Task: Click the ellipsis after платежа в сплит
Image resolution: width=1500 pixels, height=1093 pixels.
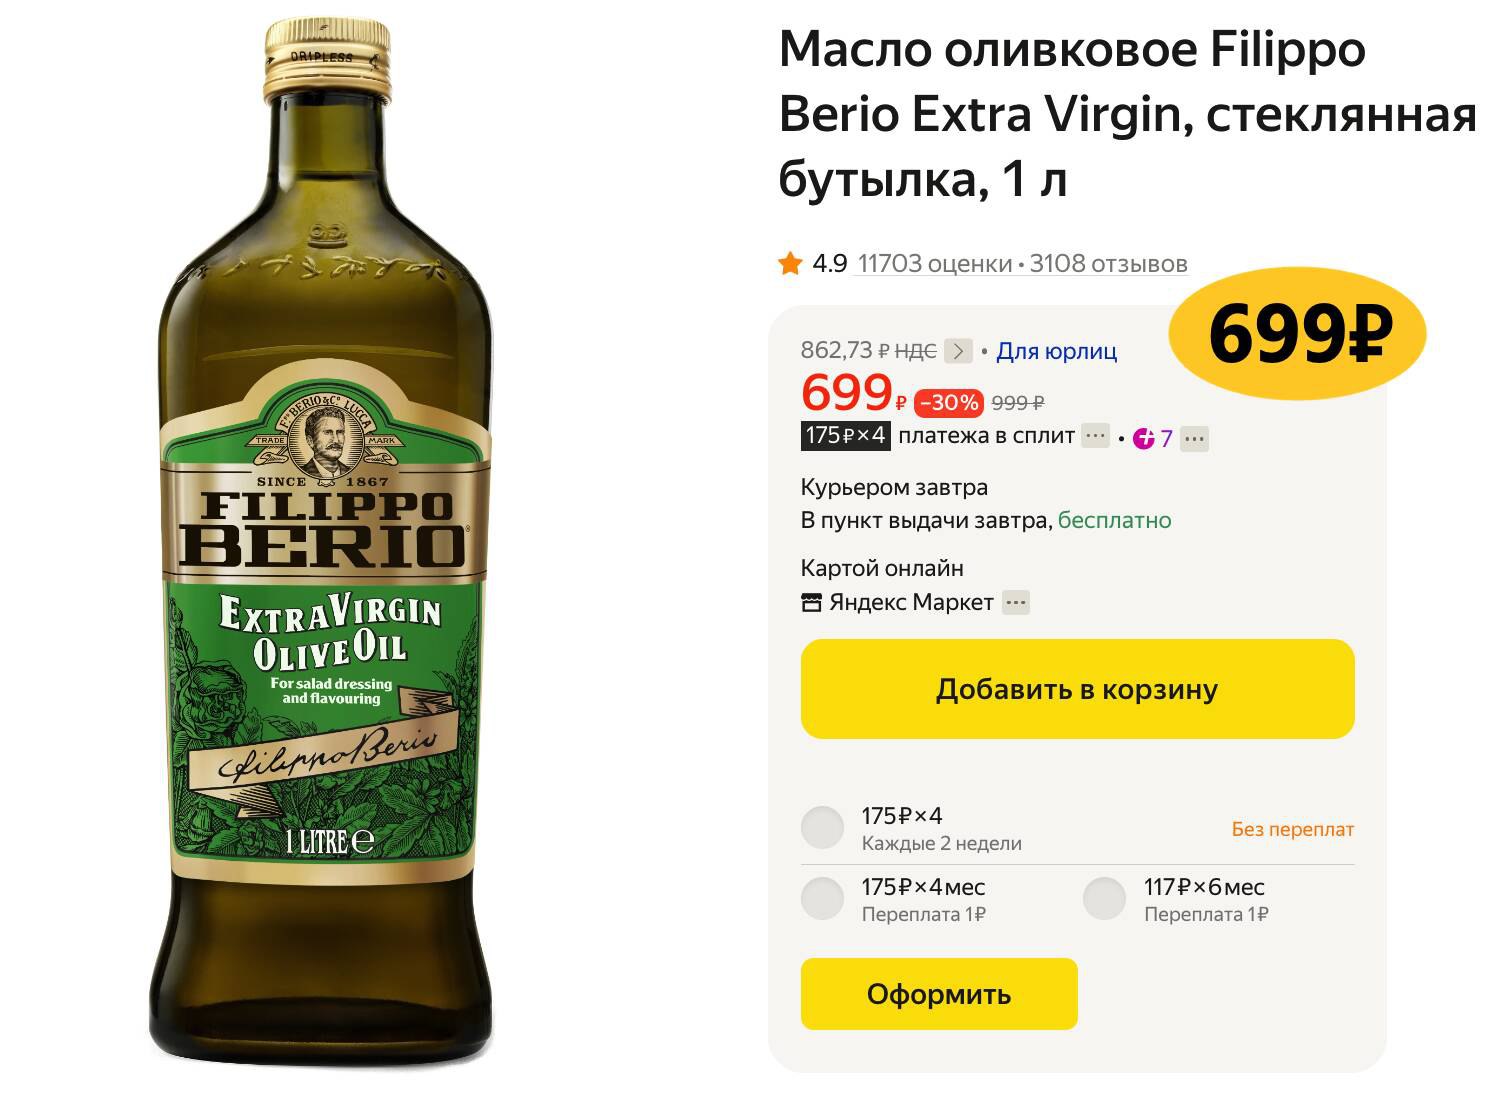Action: pos(1092,437)
